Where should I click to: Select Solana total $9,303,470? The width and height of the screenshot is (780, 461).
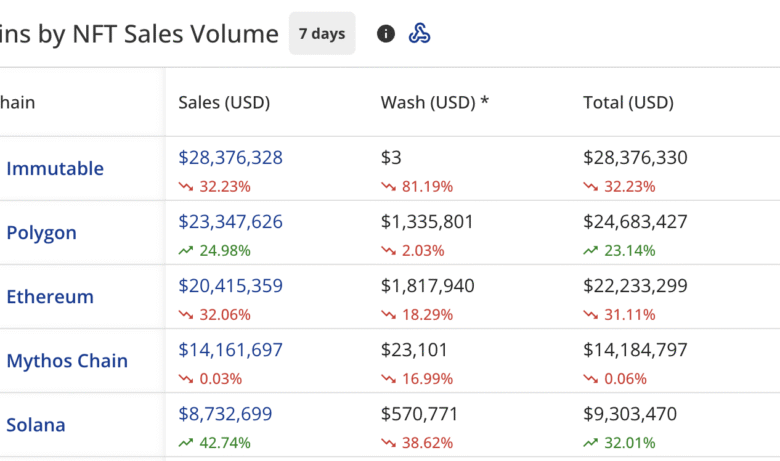coord(630,414)
